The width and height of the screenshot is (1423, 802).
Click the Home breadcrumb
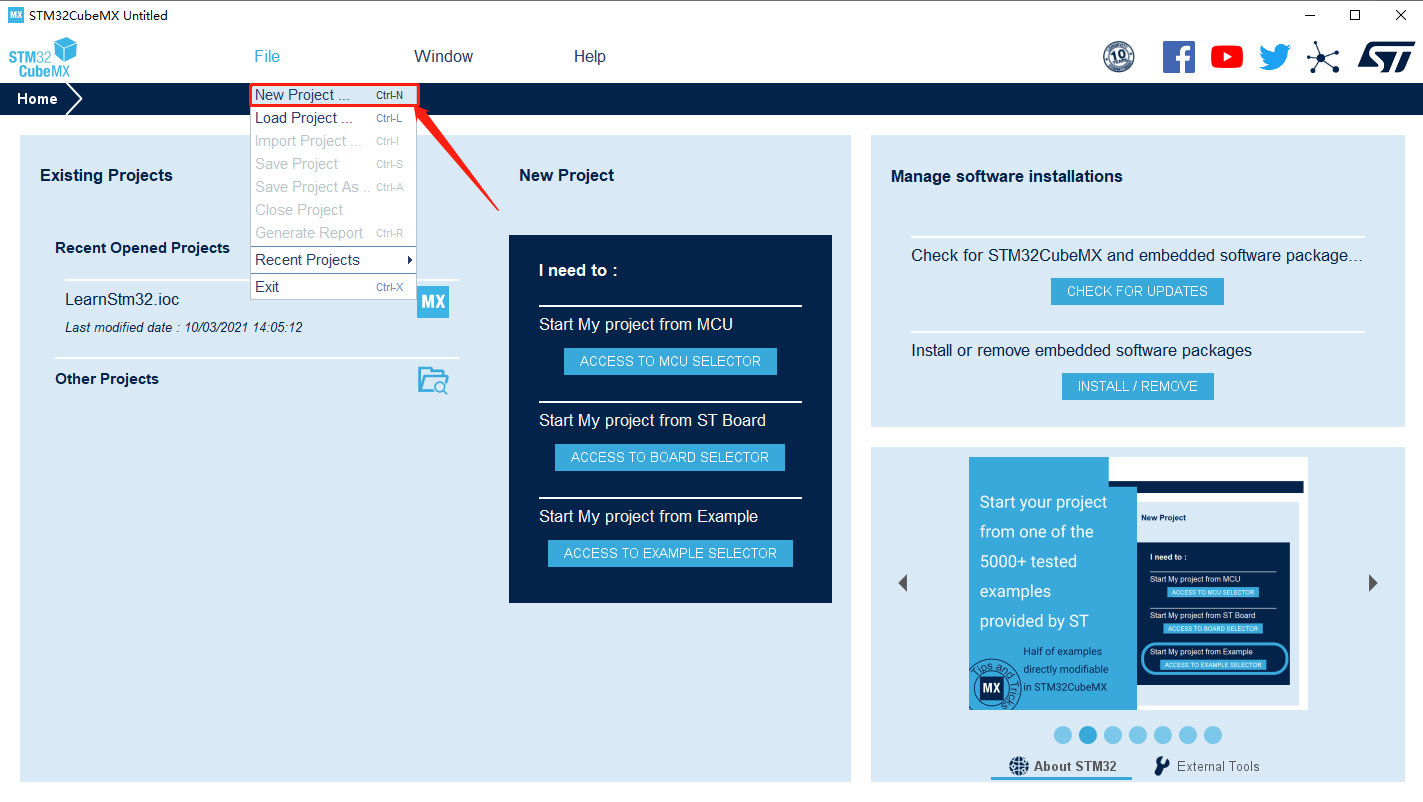(37, 99)
